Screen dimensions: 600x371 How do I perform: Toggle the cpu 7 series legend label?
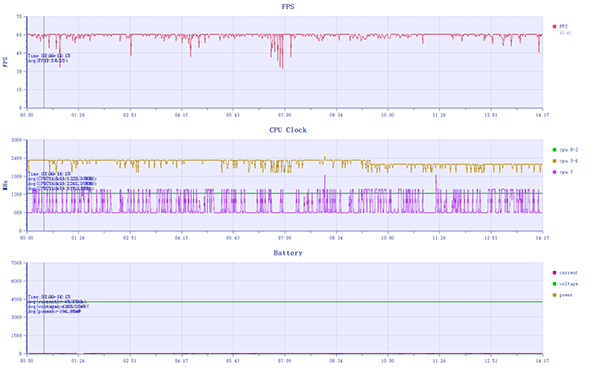[566, 172]
